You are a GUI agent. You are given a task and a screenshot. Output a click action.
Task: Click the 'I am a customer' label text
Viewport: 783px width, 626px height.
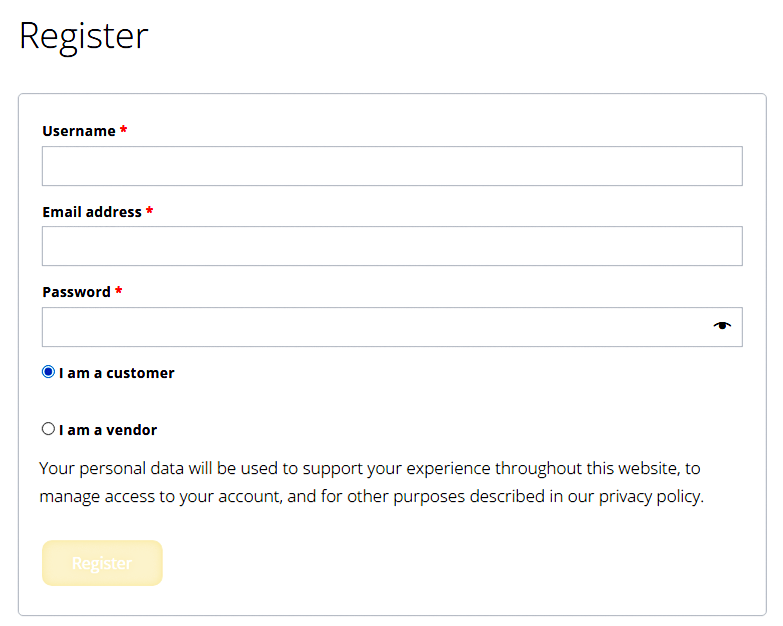tap(116, 373)
